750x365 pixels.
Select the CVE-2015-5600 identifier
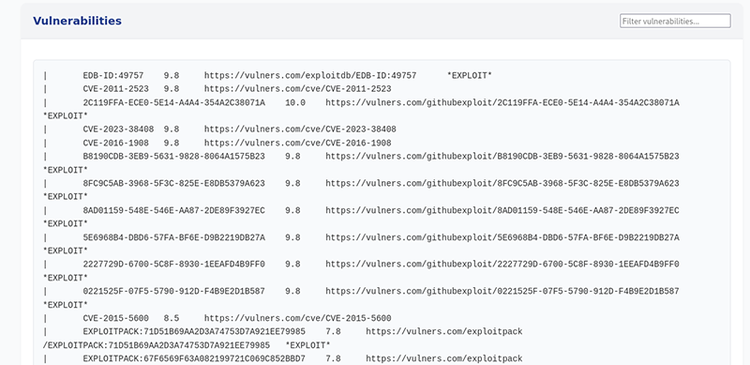pyautogui.click(x=115, y=319)
